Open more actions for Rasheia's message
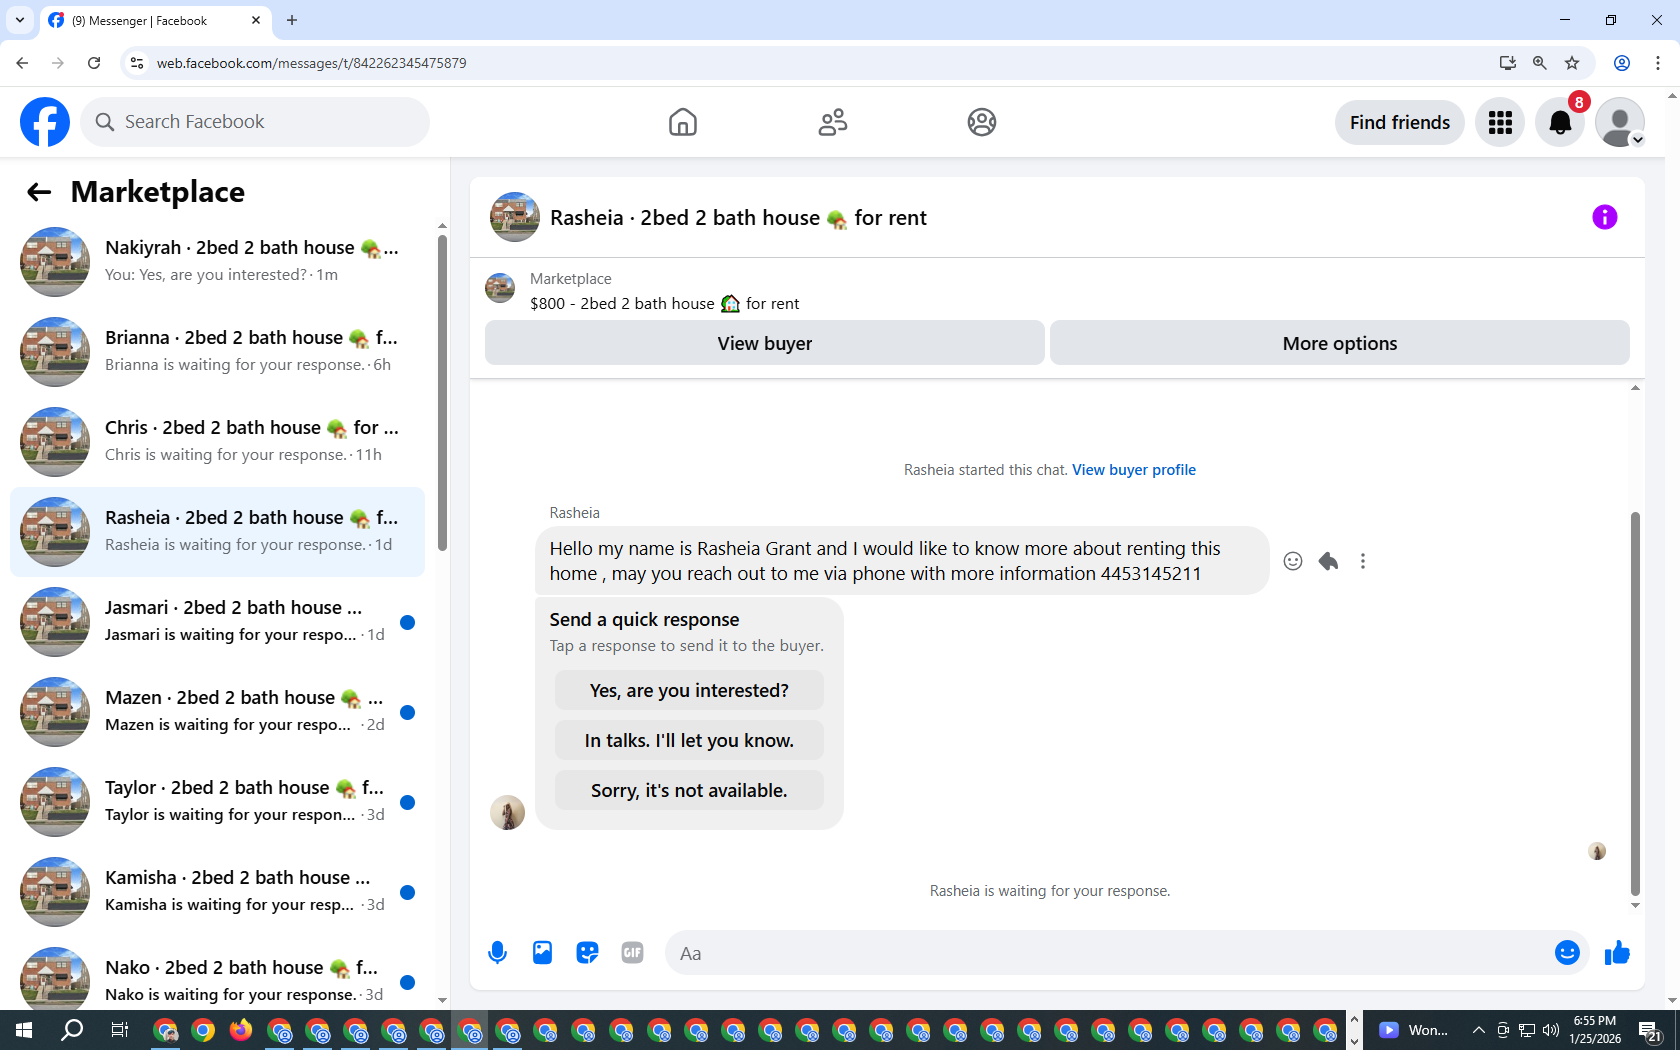This screenshot has height=1050, width=1680. pyautogui.click(x=1363, y=561)
